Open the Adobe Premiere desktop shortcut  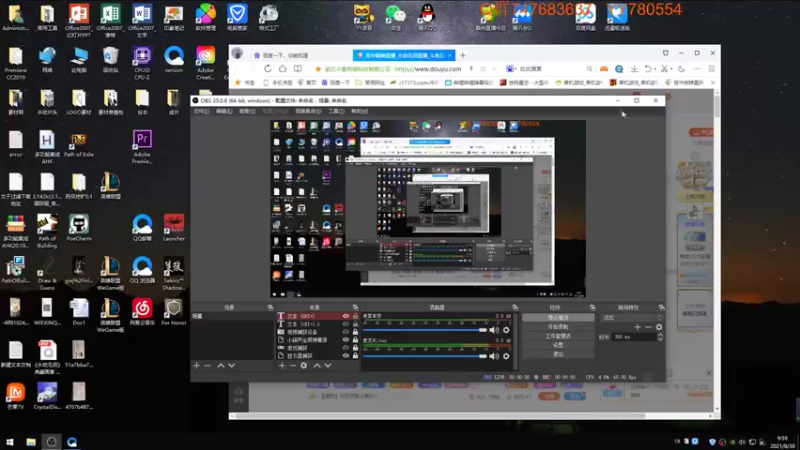point(142,147)
